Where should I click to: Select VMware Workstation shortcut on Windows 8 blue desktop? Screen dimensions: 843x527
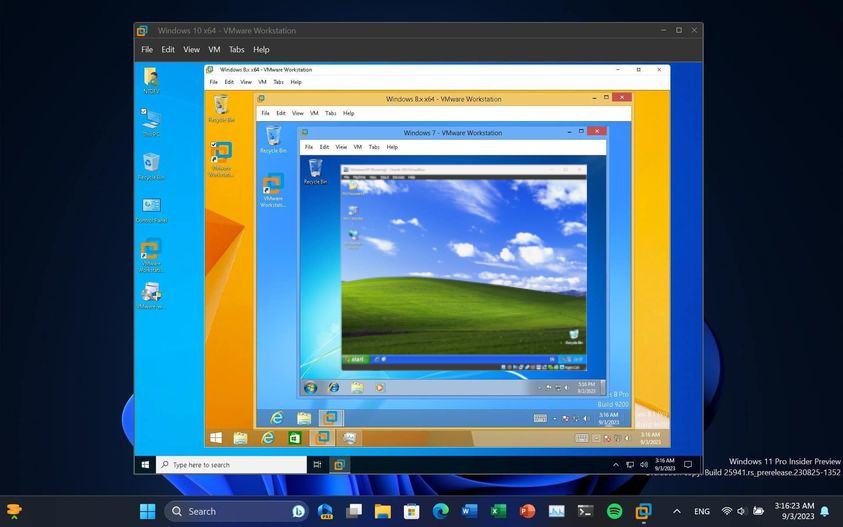click(x=273, y=190)
